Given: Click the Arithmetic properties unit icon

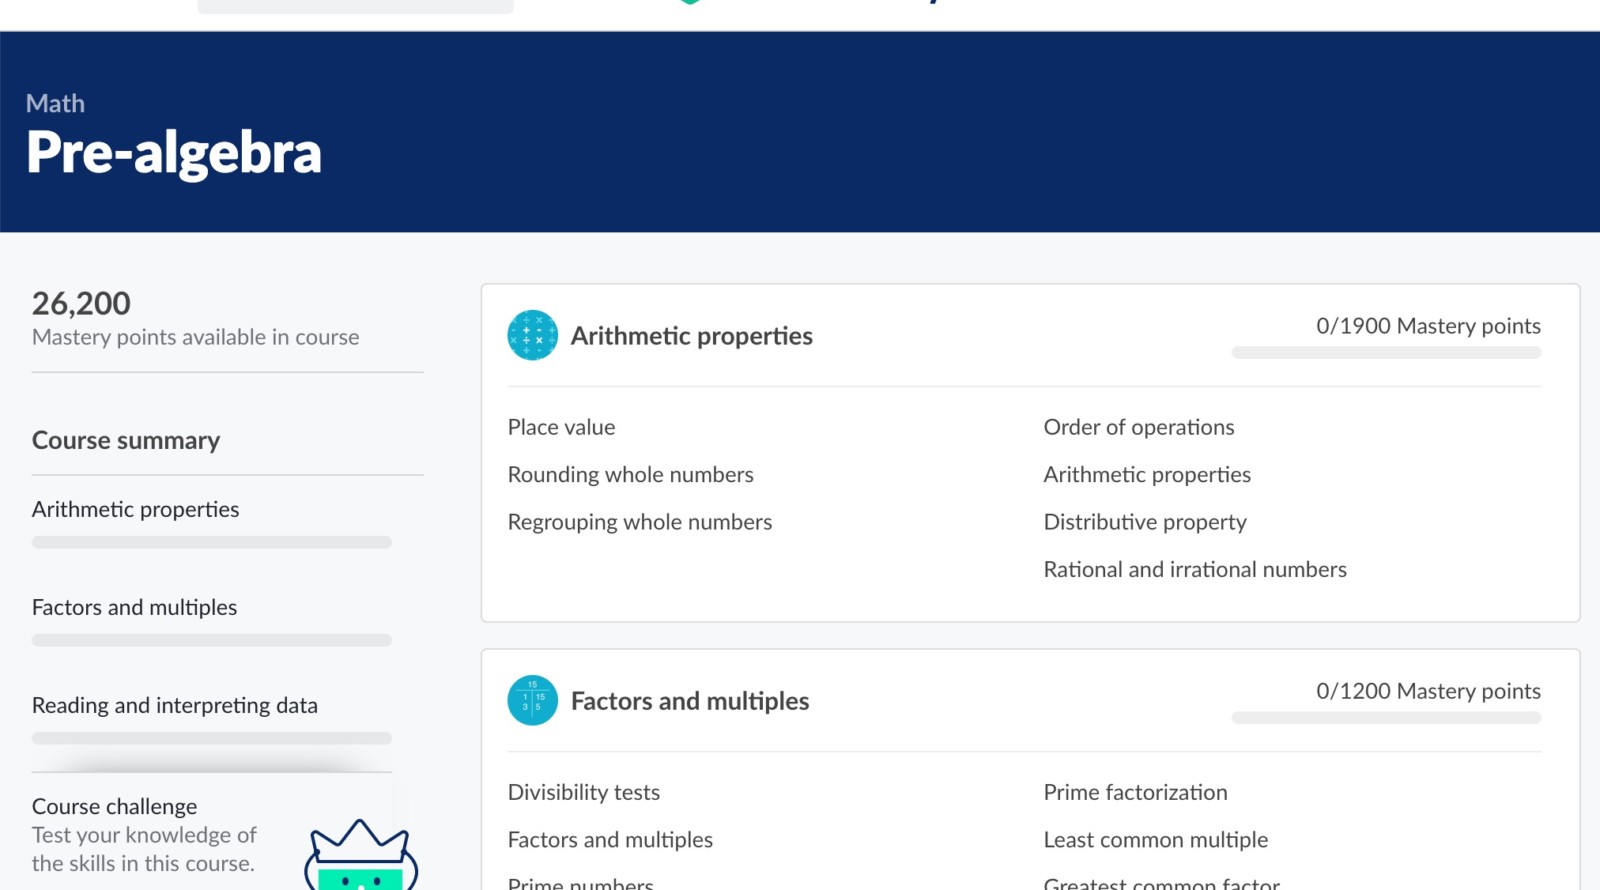Looking at the screenshot, I should pyautogui.click(x=532, y=335).
